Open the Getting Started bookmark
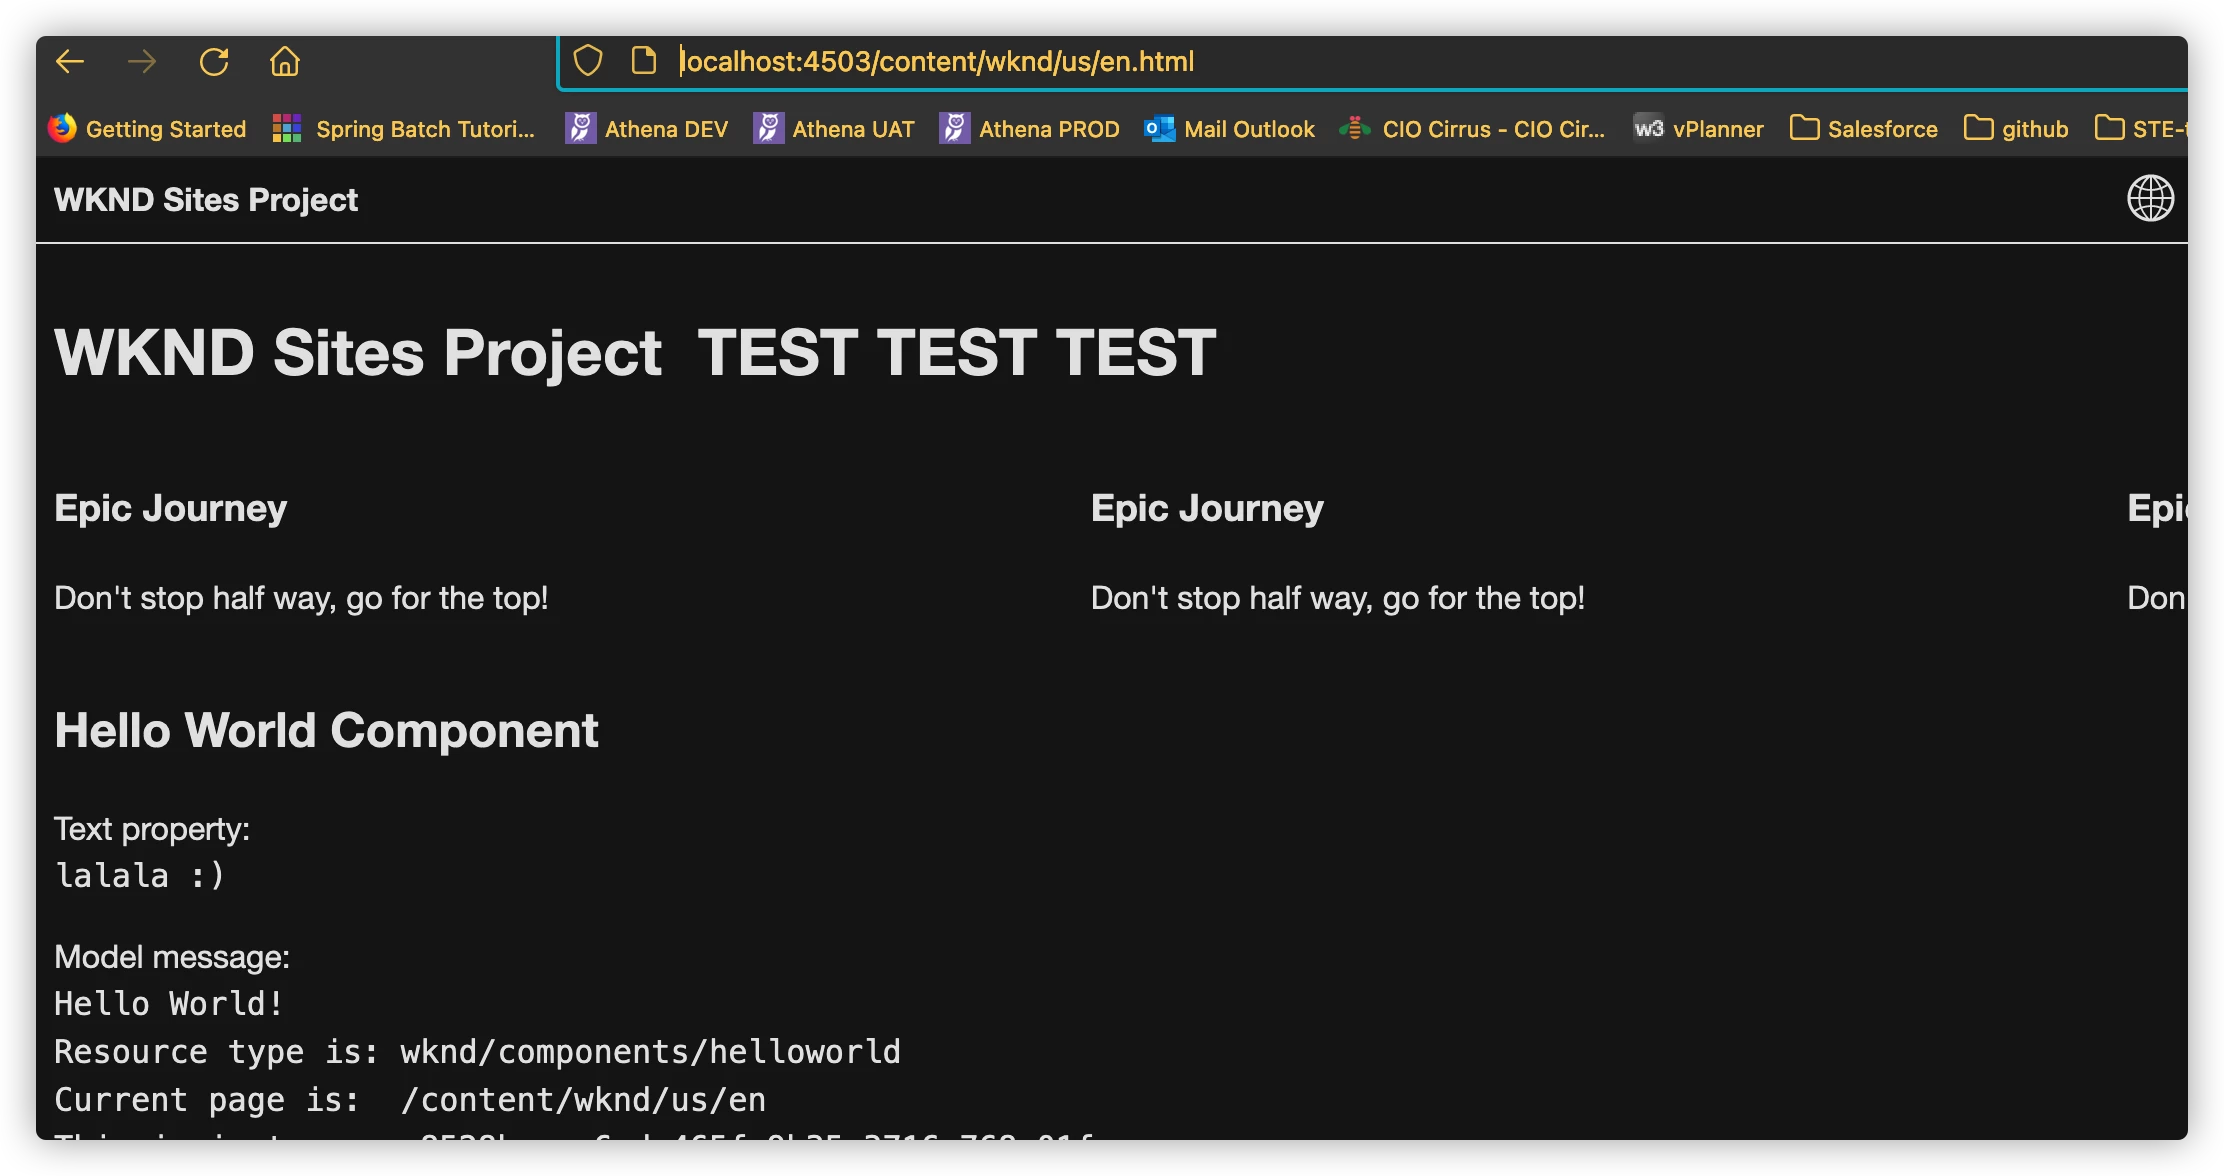This screenshot has width=2224, height=1176. 148,129
